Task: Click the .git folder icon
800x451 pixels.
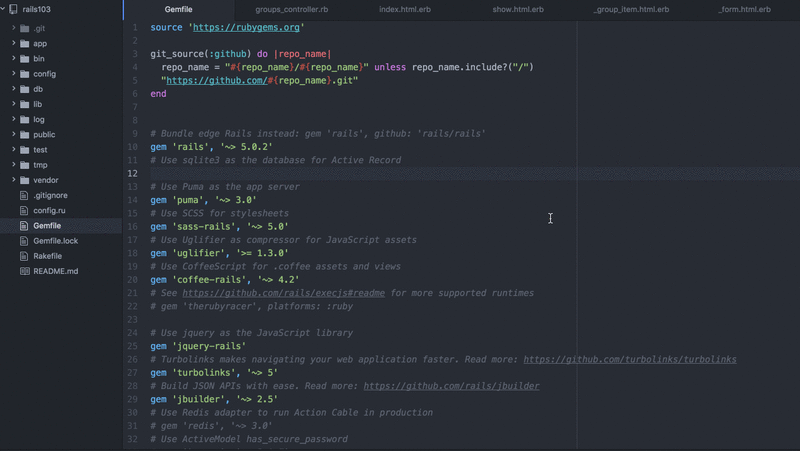Action: pyautogui.click(x=24, y=29)
